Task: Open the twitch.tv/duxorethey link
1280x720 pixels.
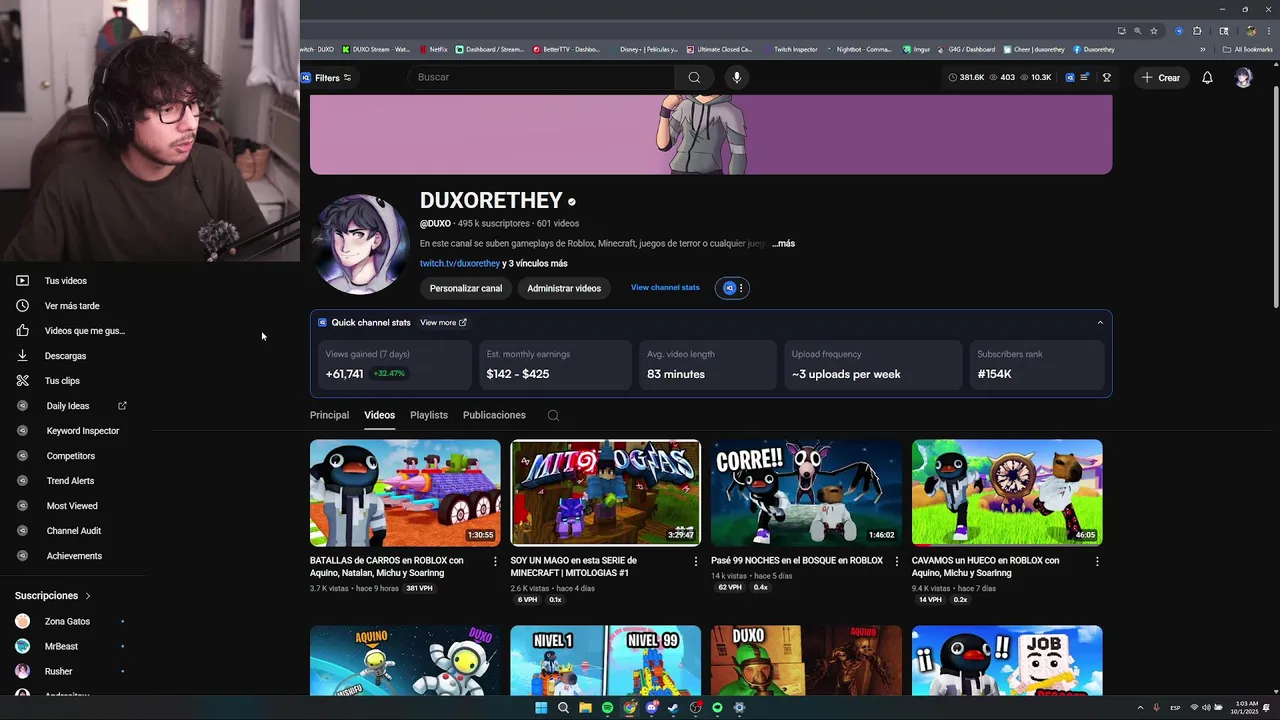Action: [x=460, y=263]
